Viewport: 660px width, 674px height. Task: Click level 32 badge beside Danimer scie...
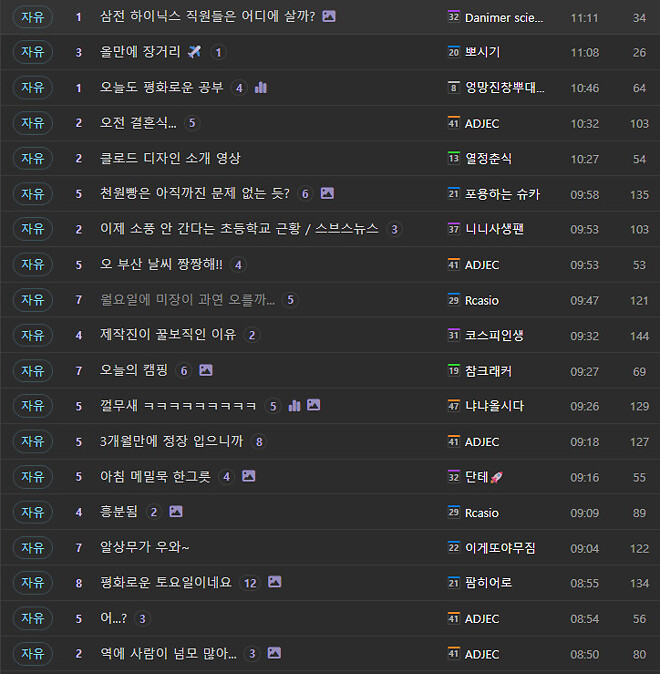click(453, 17)
